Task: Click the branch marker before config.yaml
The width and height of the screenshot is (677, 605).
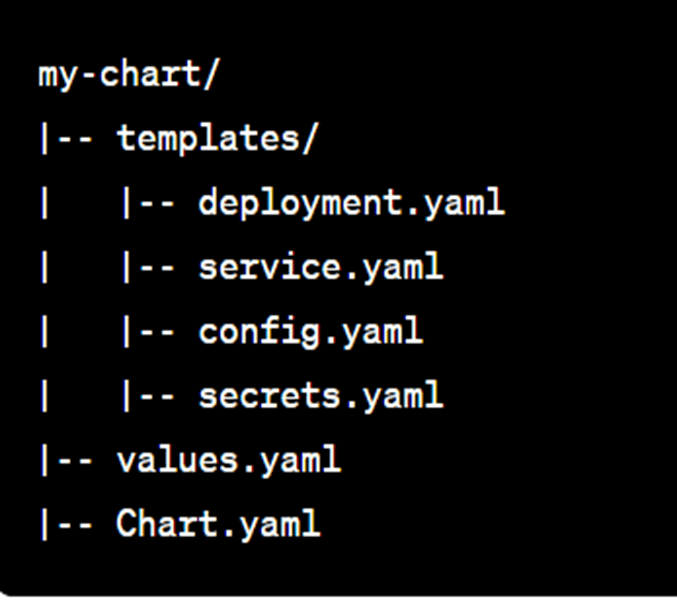Action: [x=148, y=331]
